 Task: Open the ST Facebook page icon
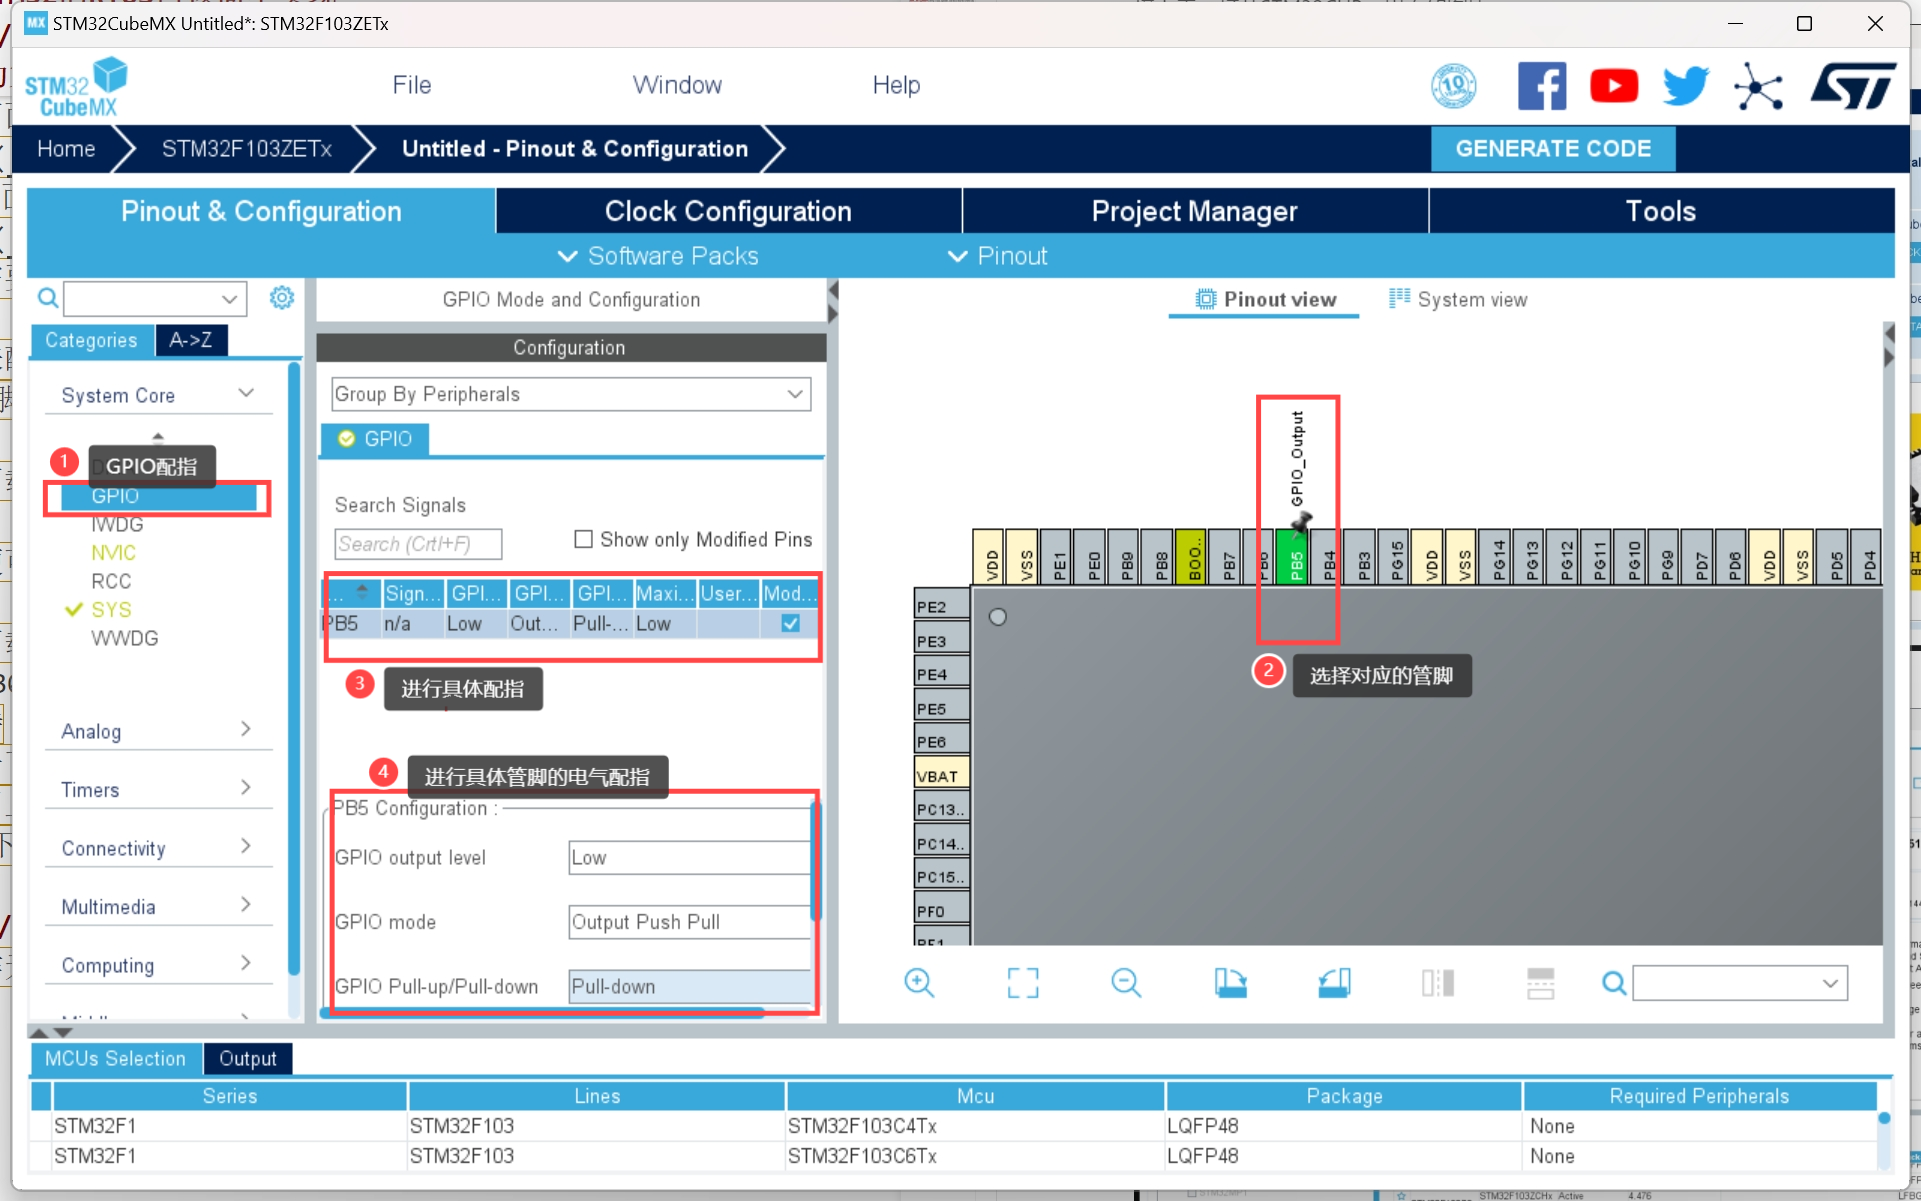point(1541,86)
